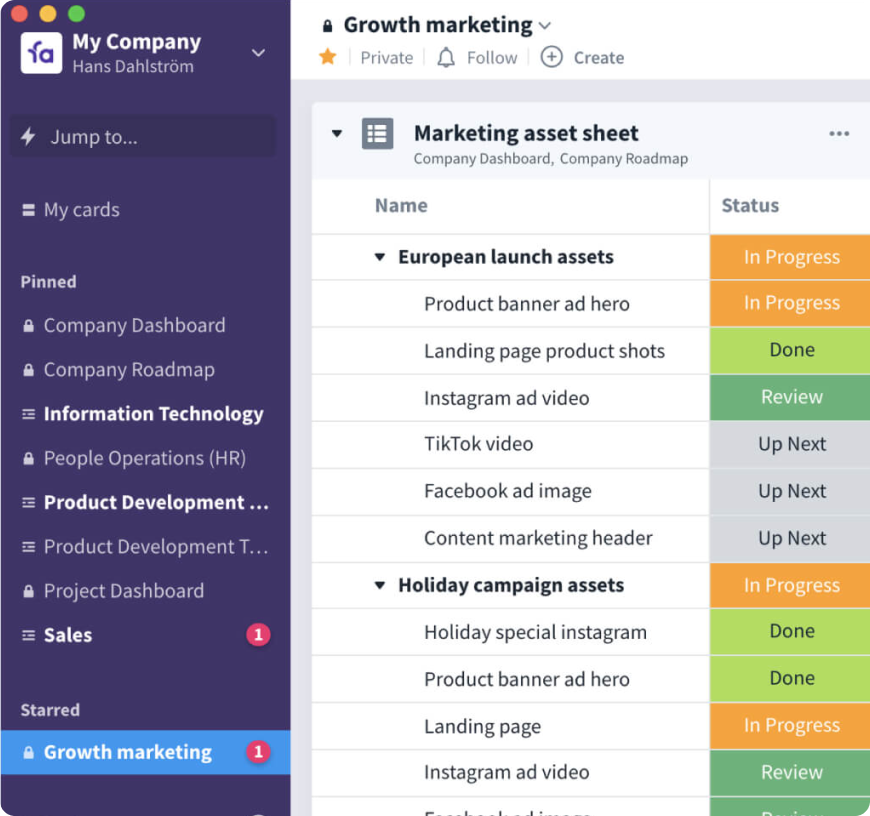Select Company Roadmap in the pinned list
This screenshot has height=816, width=870.
(x=129, y=369)
